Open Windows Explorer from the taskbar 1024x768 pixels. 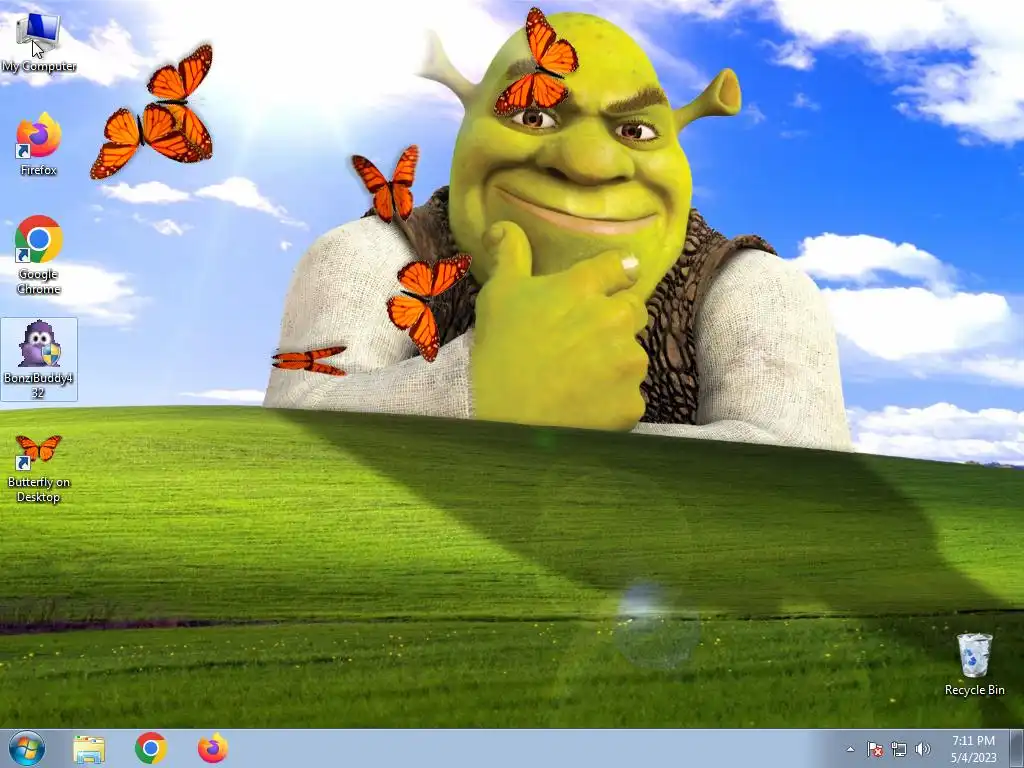point(89,749)
